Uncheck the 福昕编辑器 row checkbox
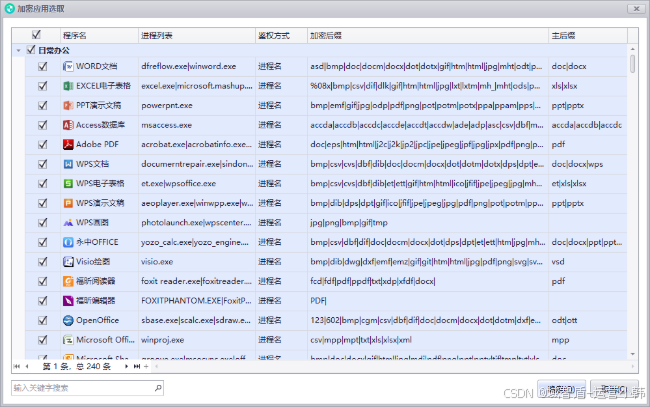The width and height of the screenshot is (650, 407). pos(42,300)
